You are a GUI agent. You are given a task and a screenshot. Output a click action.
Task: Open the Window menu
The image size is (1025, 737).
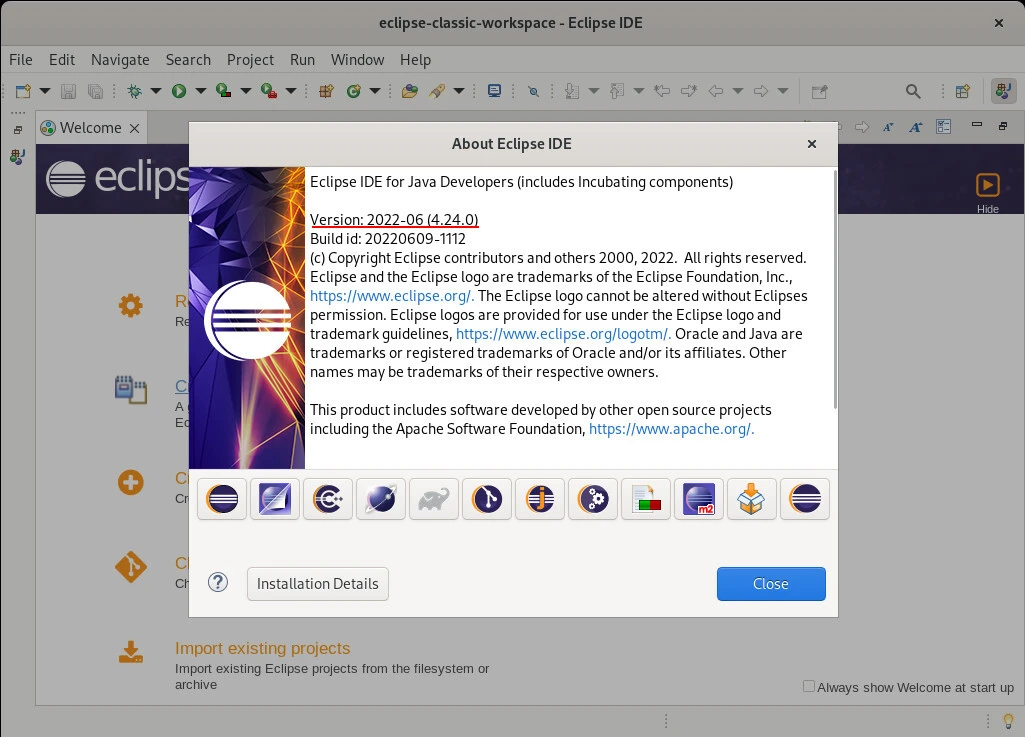pyautogui.click(x=357, y=59)
